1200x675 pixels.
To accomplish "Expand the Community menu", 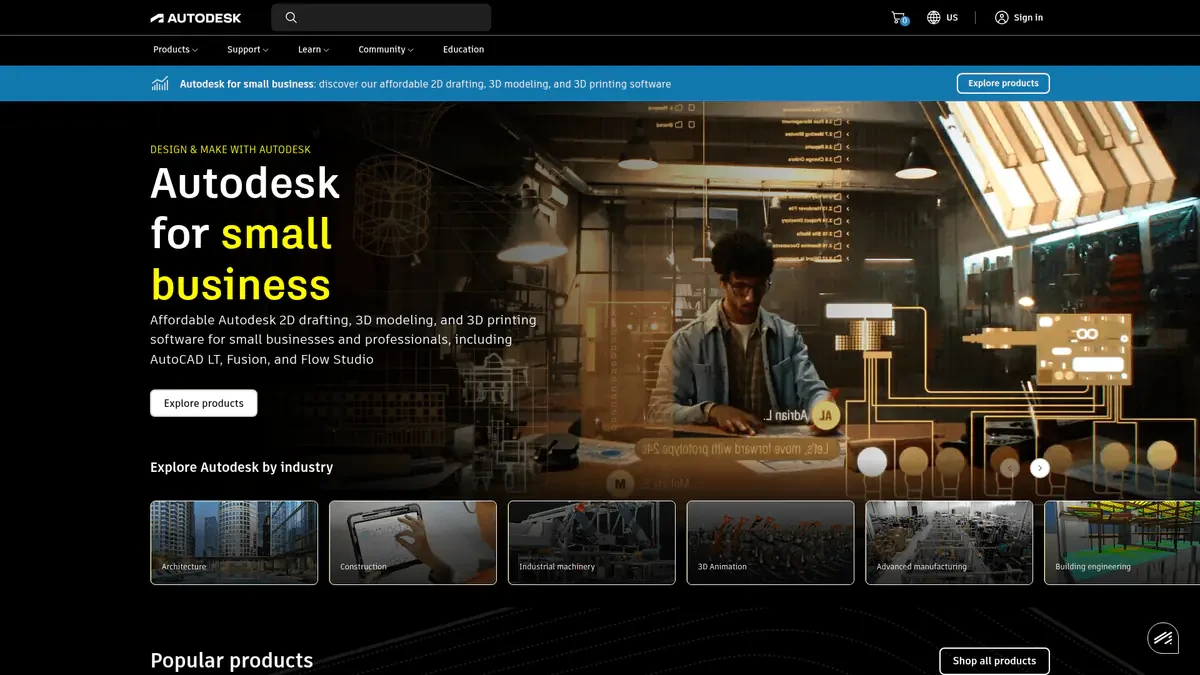I will (x=386, y=49).
